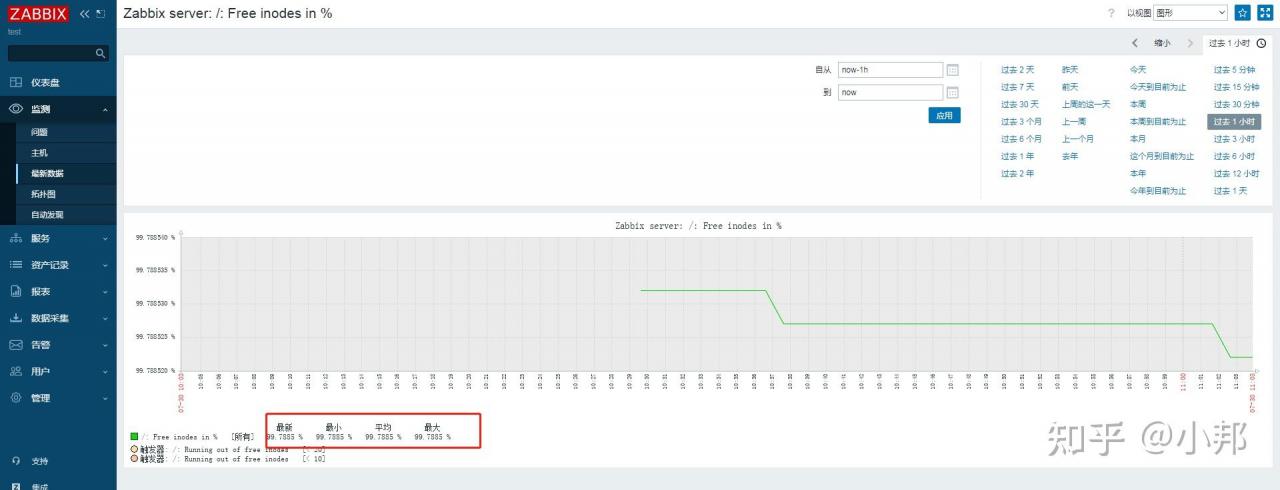This screenshot has width=1280, height=490.
Task: Select 上一个月 time range
Action: click(x=1078, y=139)
